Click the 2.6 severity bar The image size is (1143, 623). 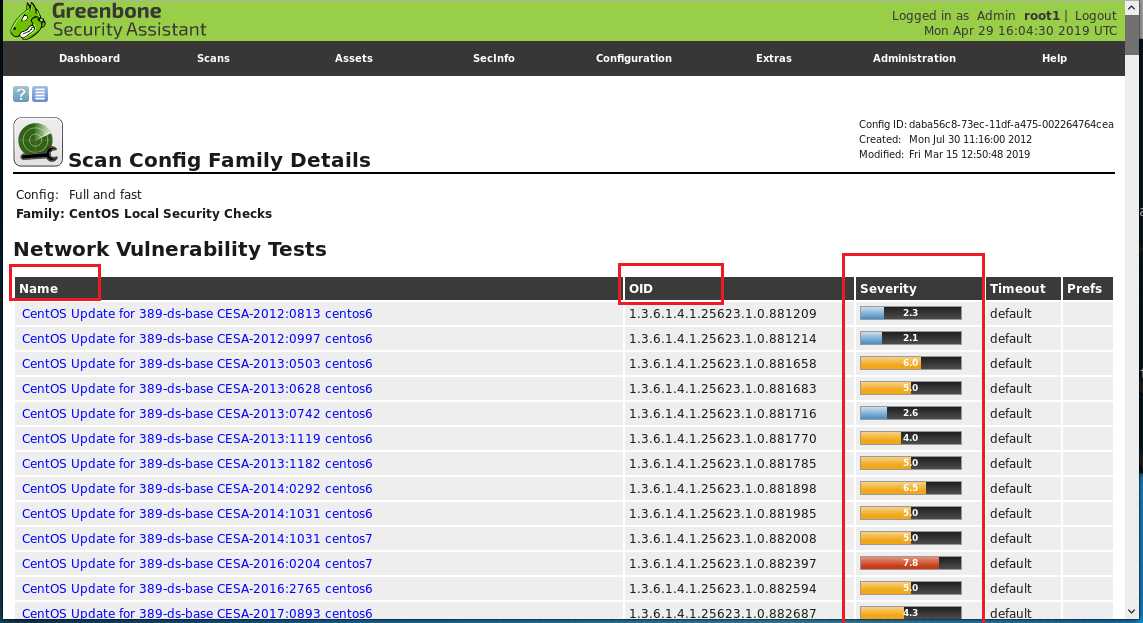click(x=910, y=413)
